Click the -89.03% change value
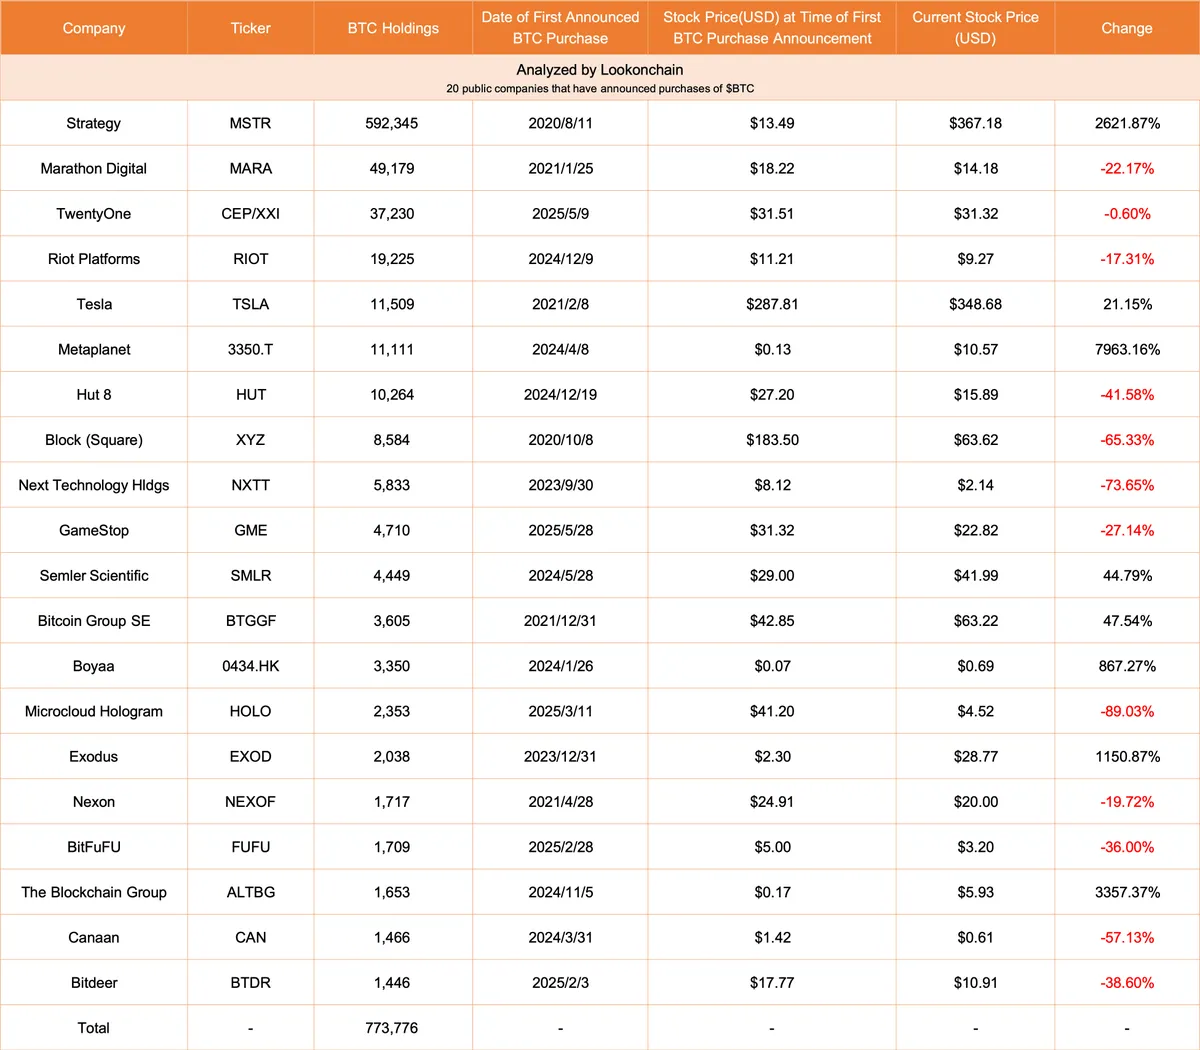Viewport: 1200px width, 1050px height. tap(1127, 711)
